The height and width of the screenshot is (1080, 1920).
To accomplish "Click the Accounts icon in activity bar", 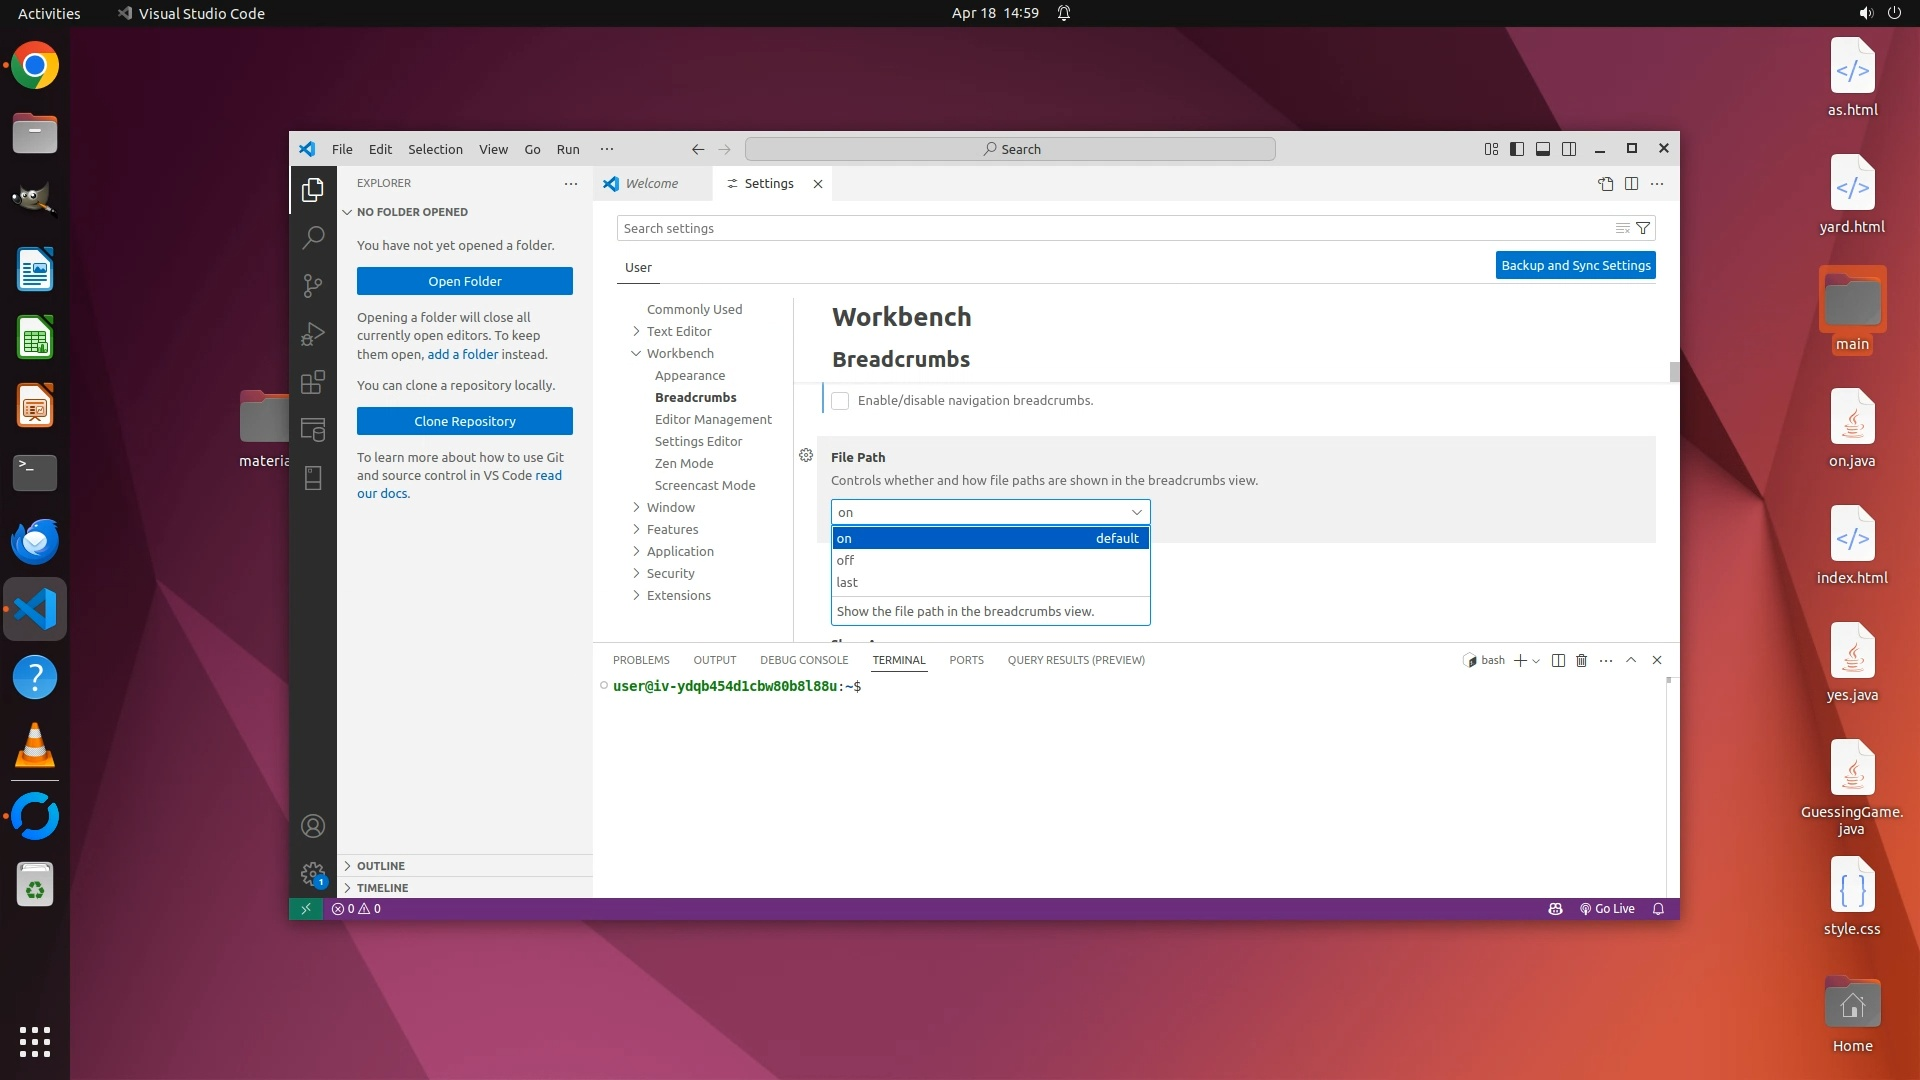I will coord(313,826).
